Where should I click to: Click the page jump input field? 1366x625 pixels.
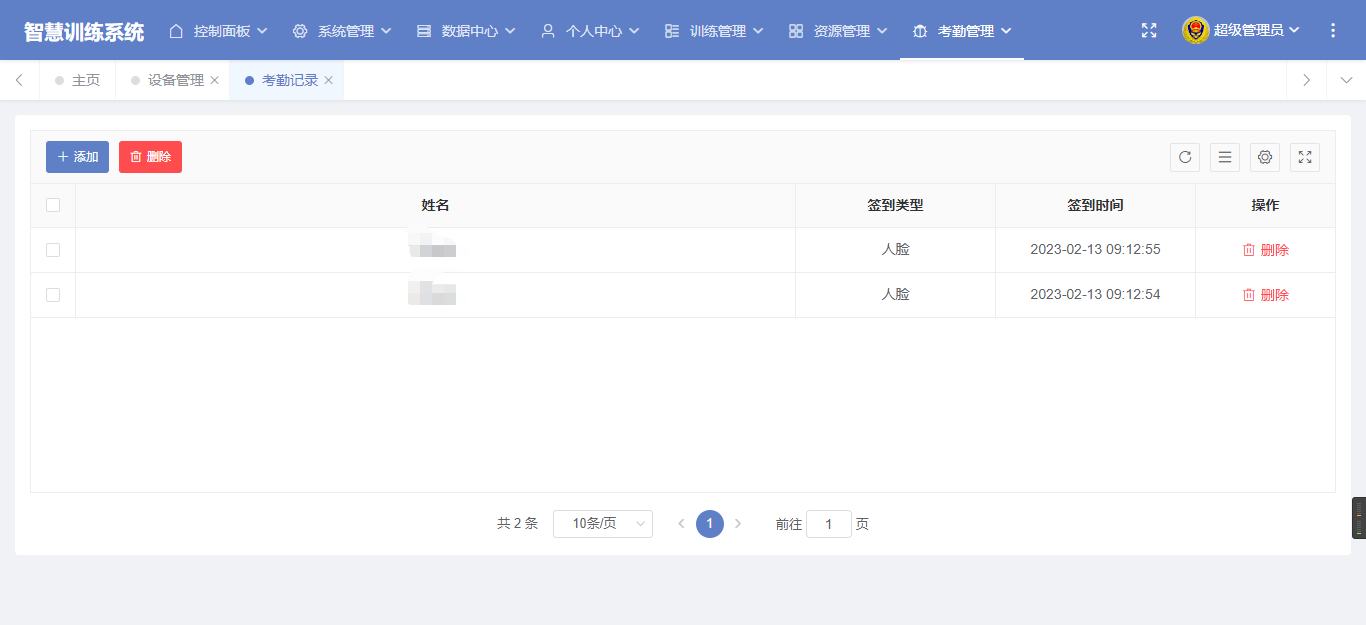[828, 524]
